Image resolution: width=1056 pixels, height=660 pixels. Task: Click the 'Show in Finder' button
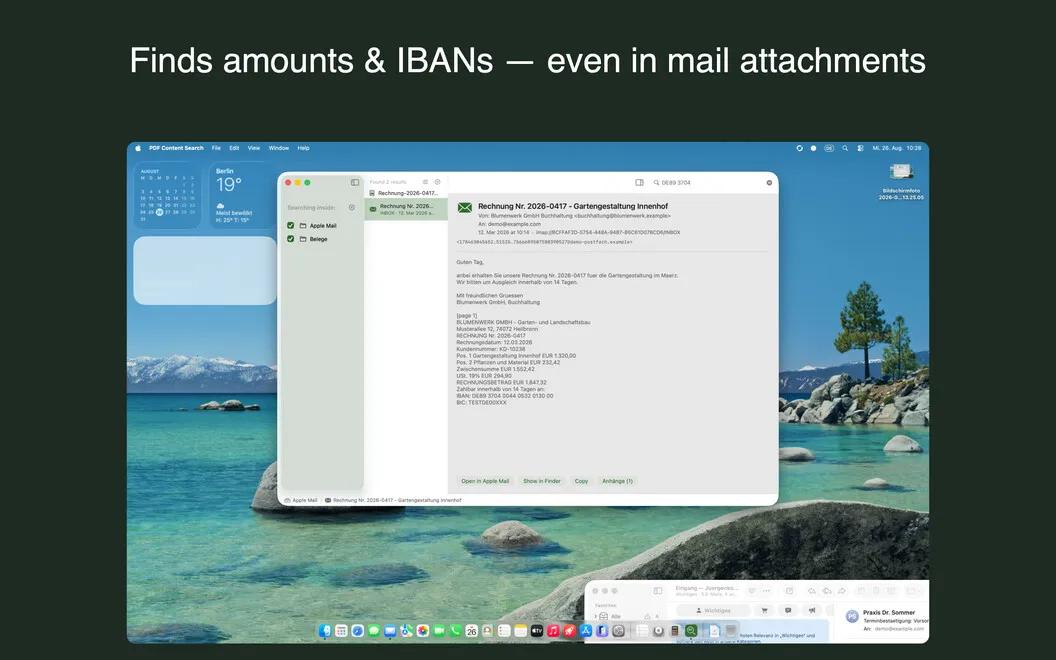(541, 481)
